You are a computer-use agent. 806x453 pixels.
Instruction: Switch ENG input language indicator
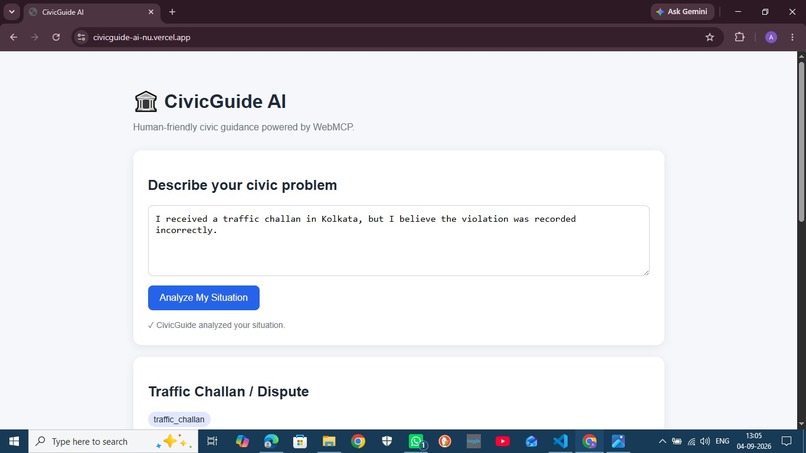point(722,441)
